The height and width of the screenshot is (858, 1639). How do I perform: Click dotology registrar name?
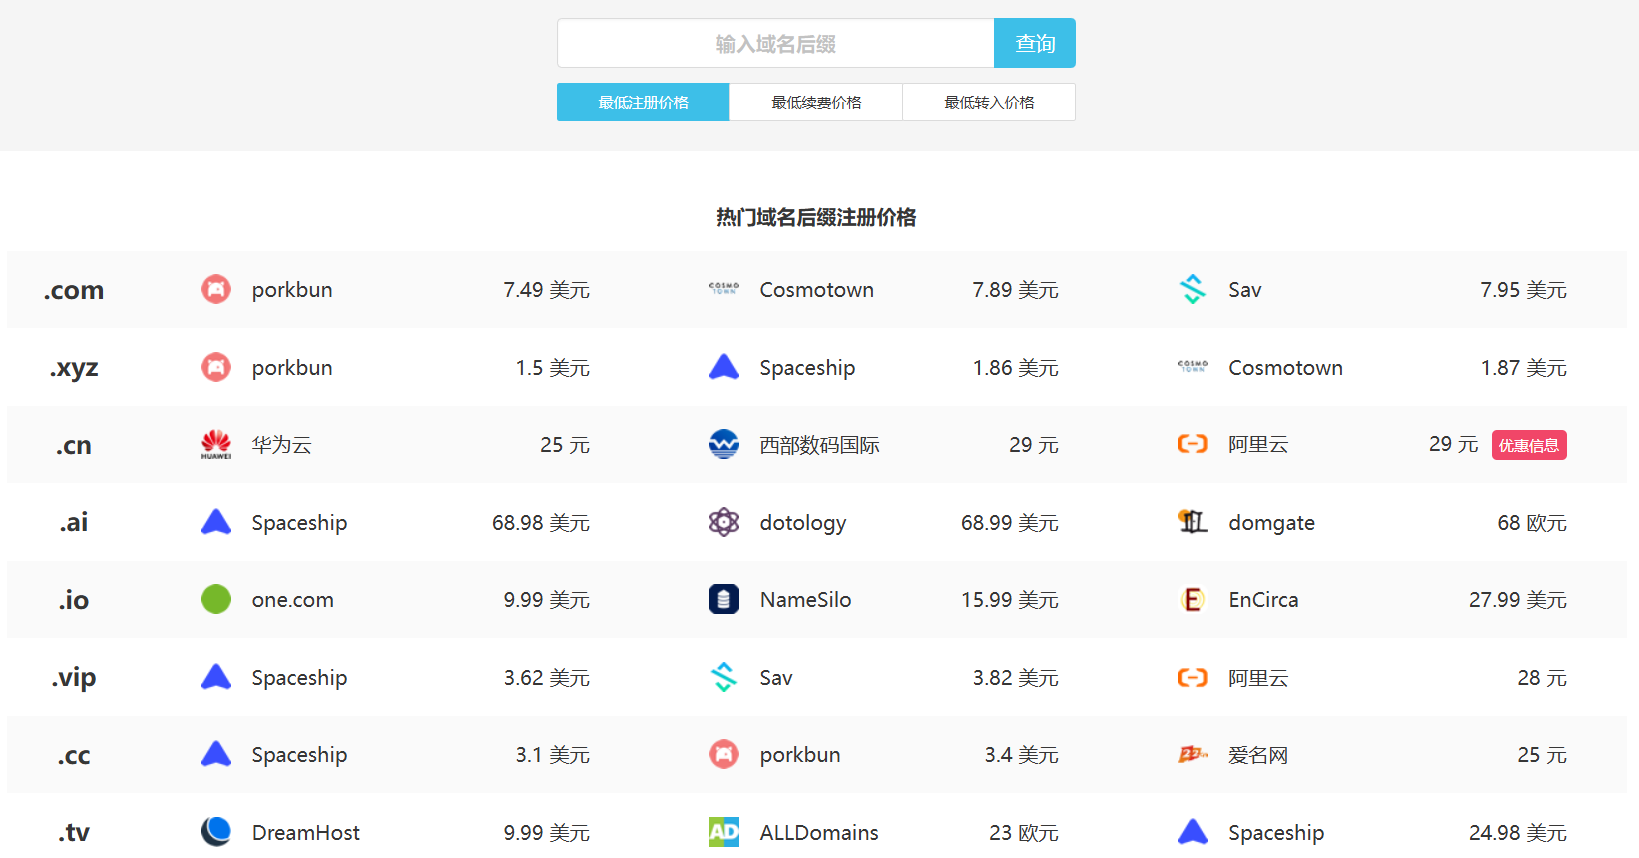(803, 523)
